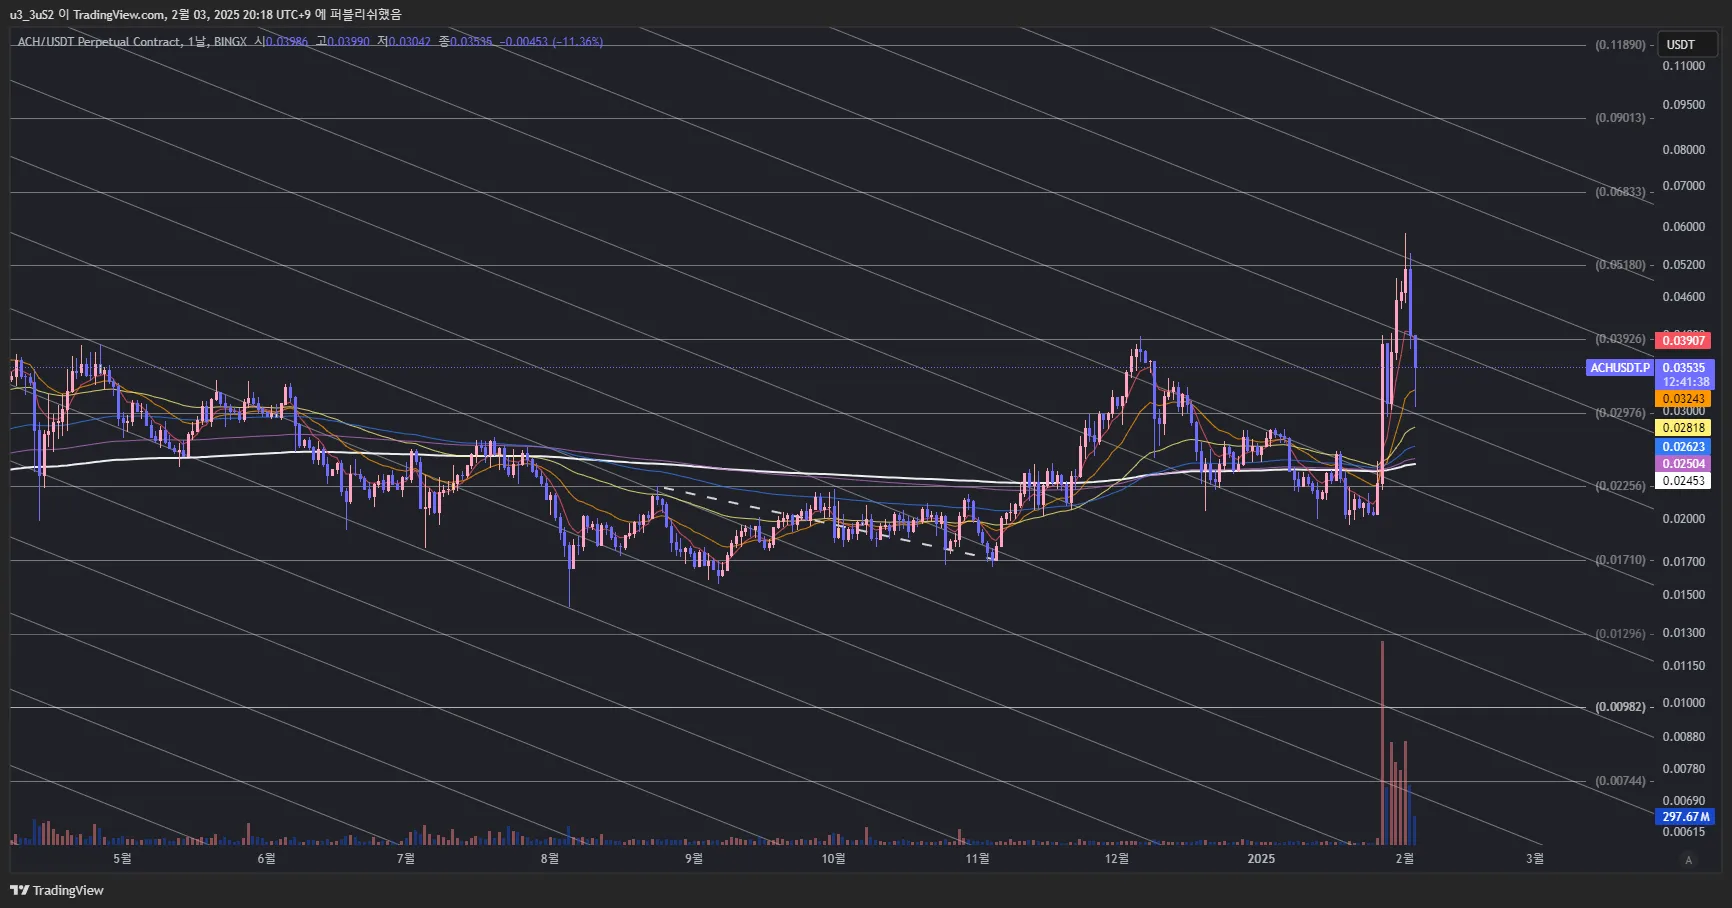The image size is (1732, 908).
Task: Select the (0.05180) Fib level label
Action: (x=1620, y=265)
